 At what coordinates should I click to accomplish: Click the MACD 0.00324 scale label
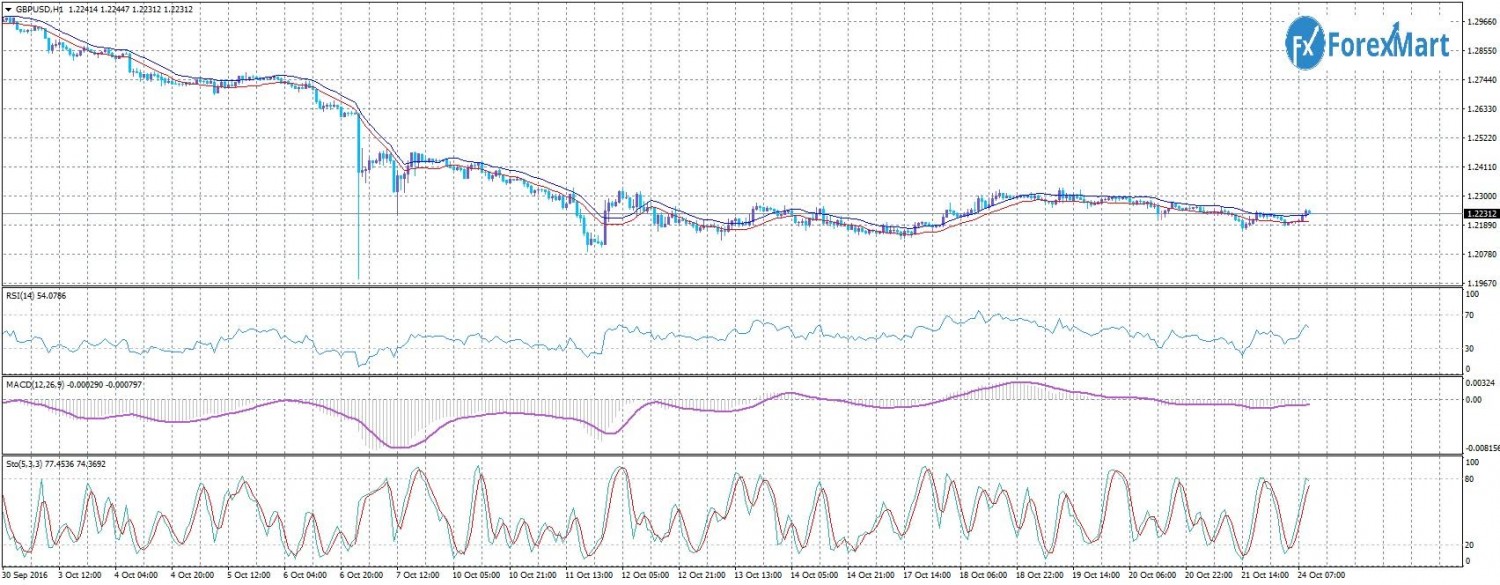tap(1479, 383)
